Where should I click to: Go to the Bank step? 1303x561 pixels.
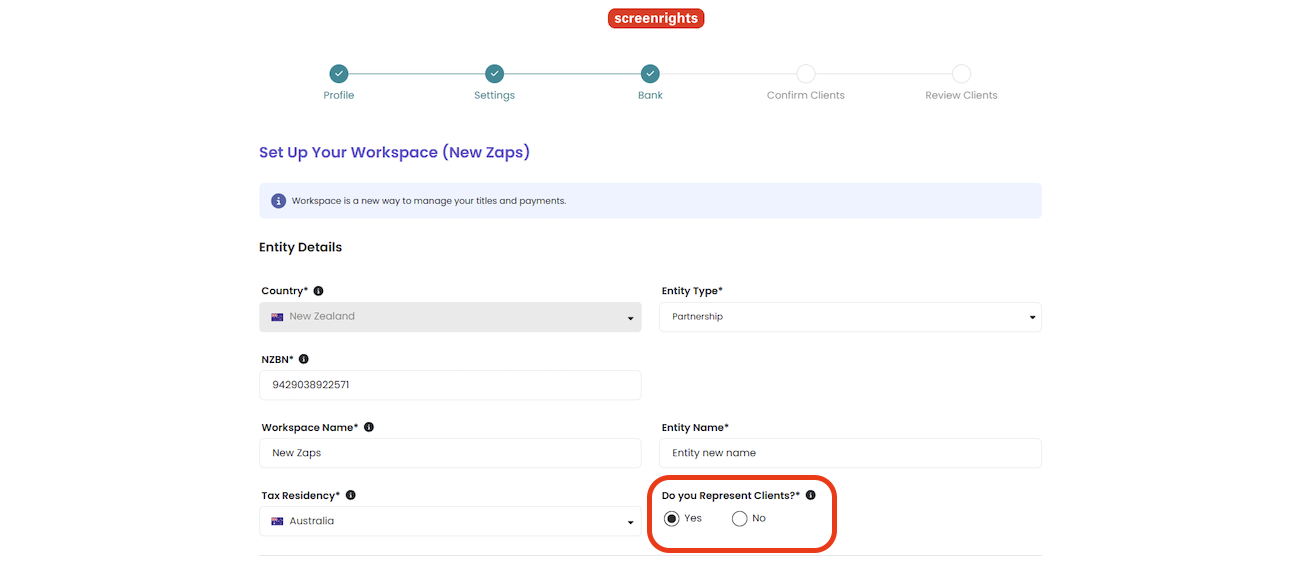(650, 74)
